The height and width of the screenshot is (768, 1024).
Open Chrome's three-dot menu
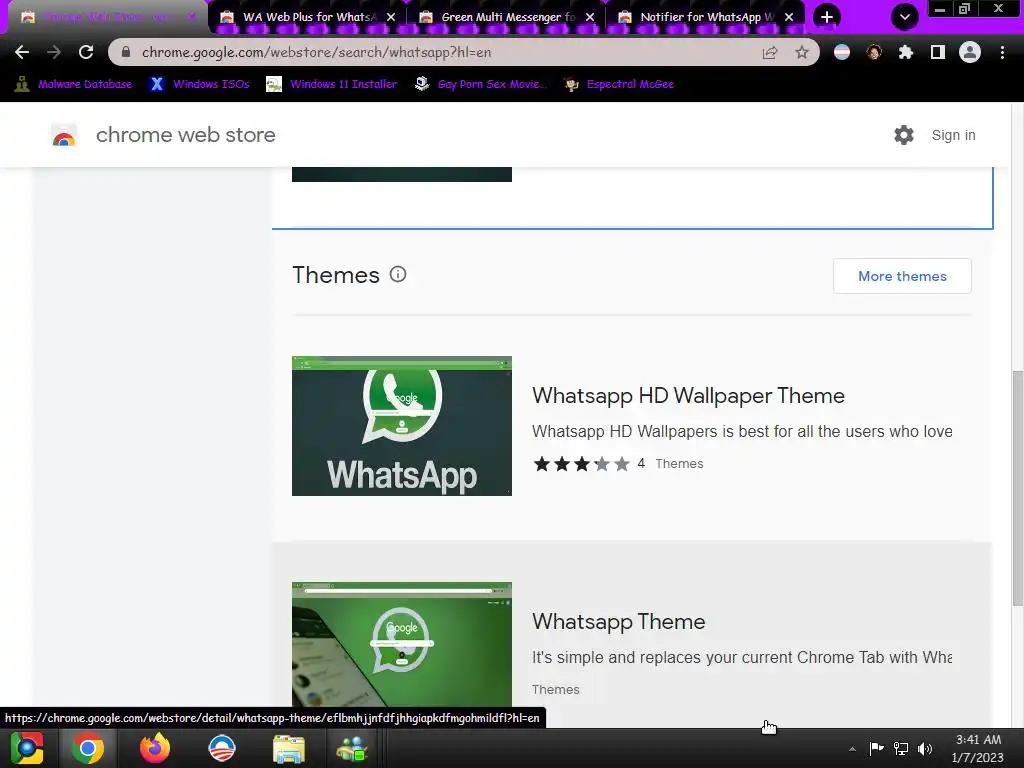pyautogui.click(x=1002, y=52)
